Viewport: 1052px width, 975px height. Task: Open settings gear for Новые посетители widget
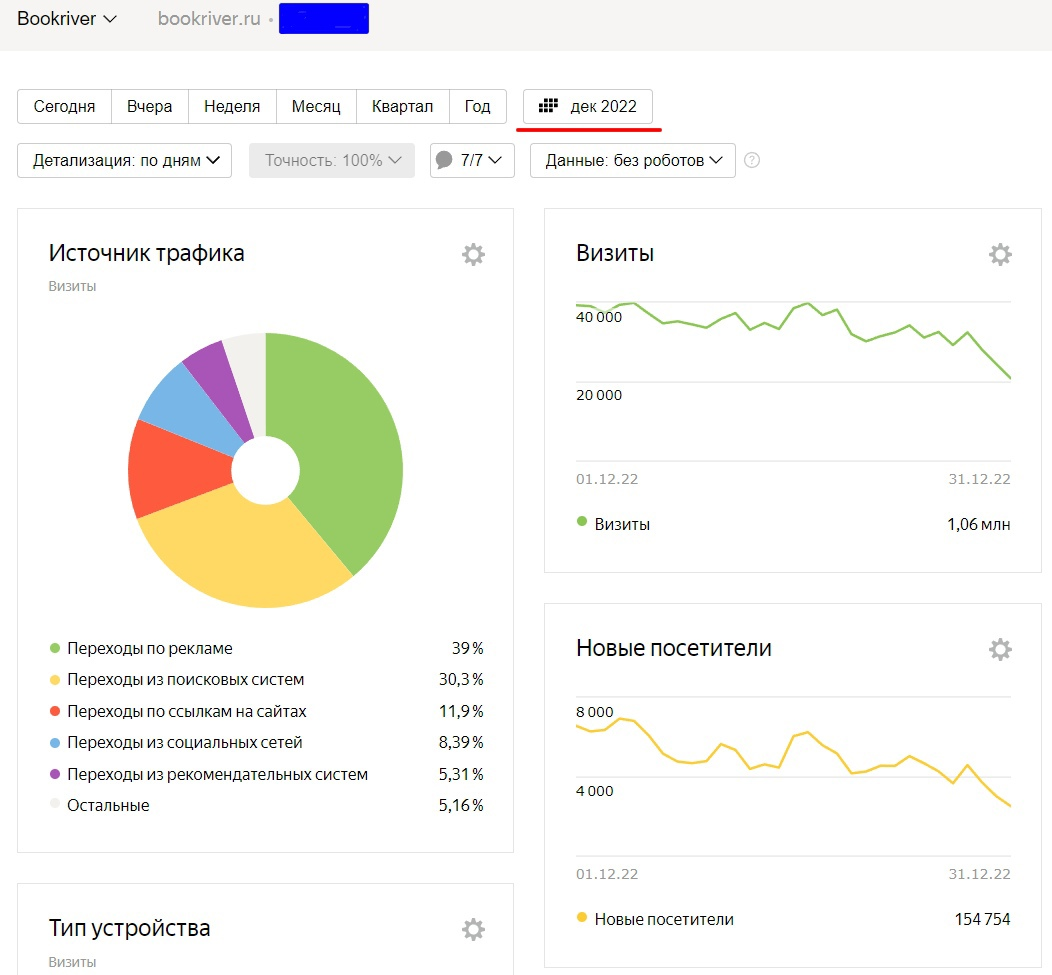click(x=1000, y=649)
